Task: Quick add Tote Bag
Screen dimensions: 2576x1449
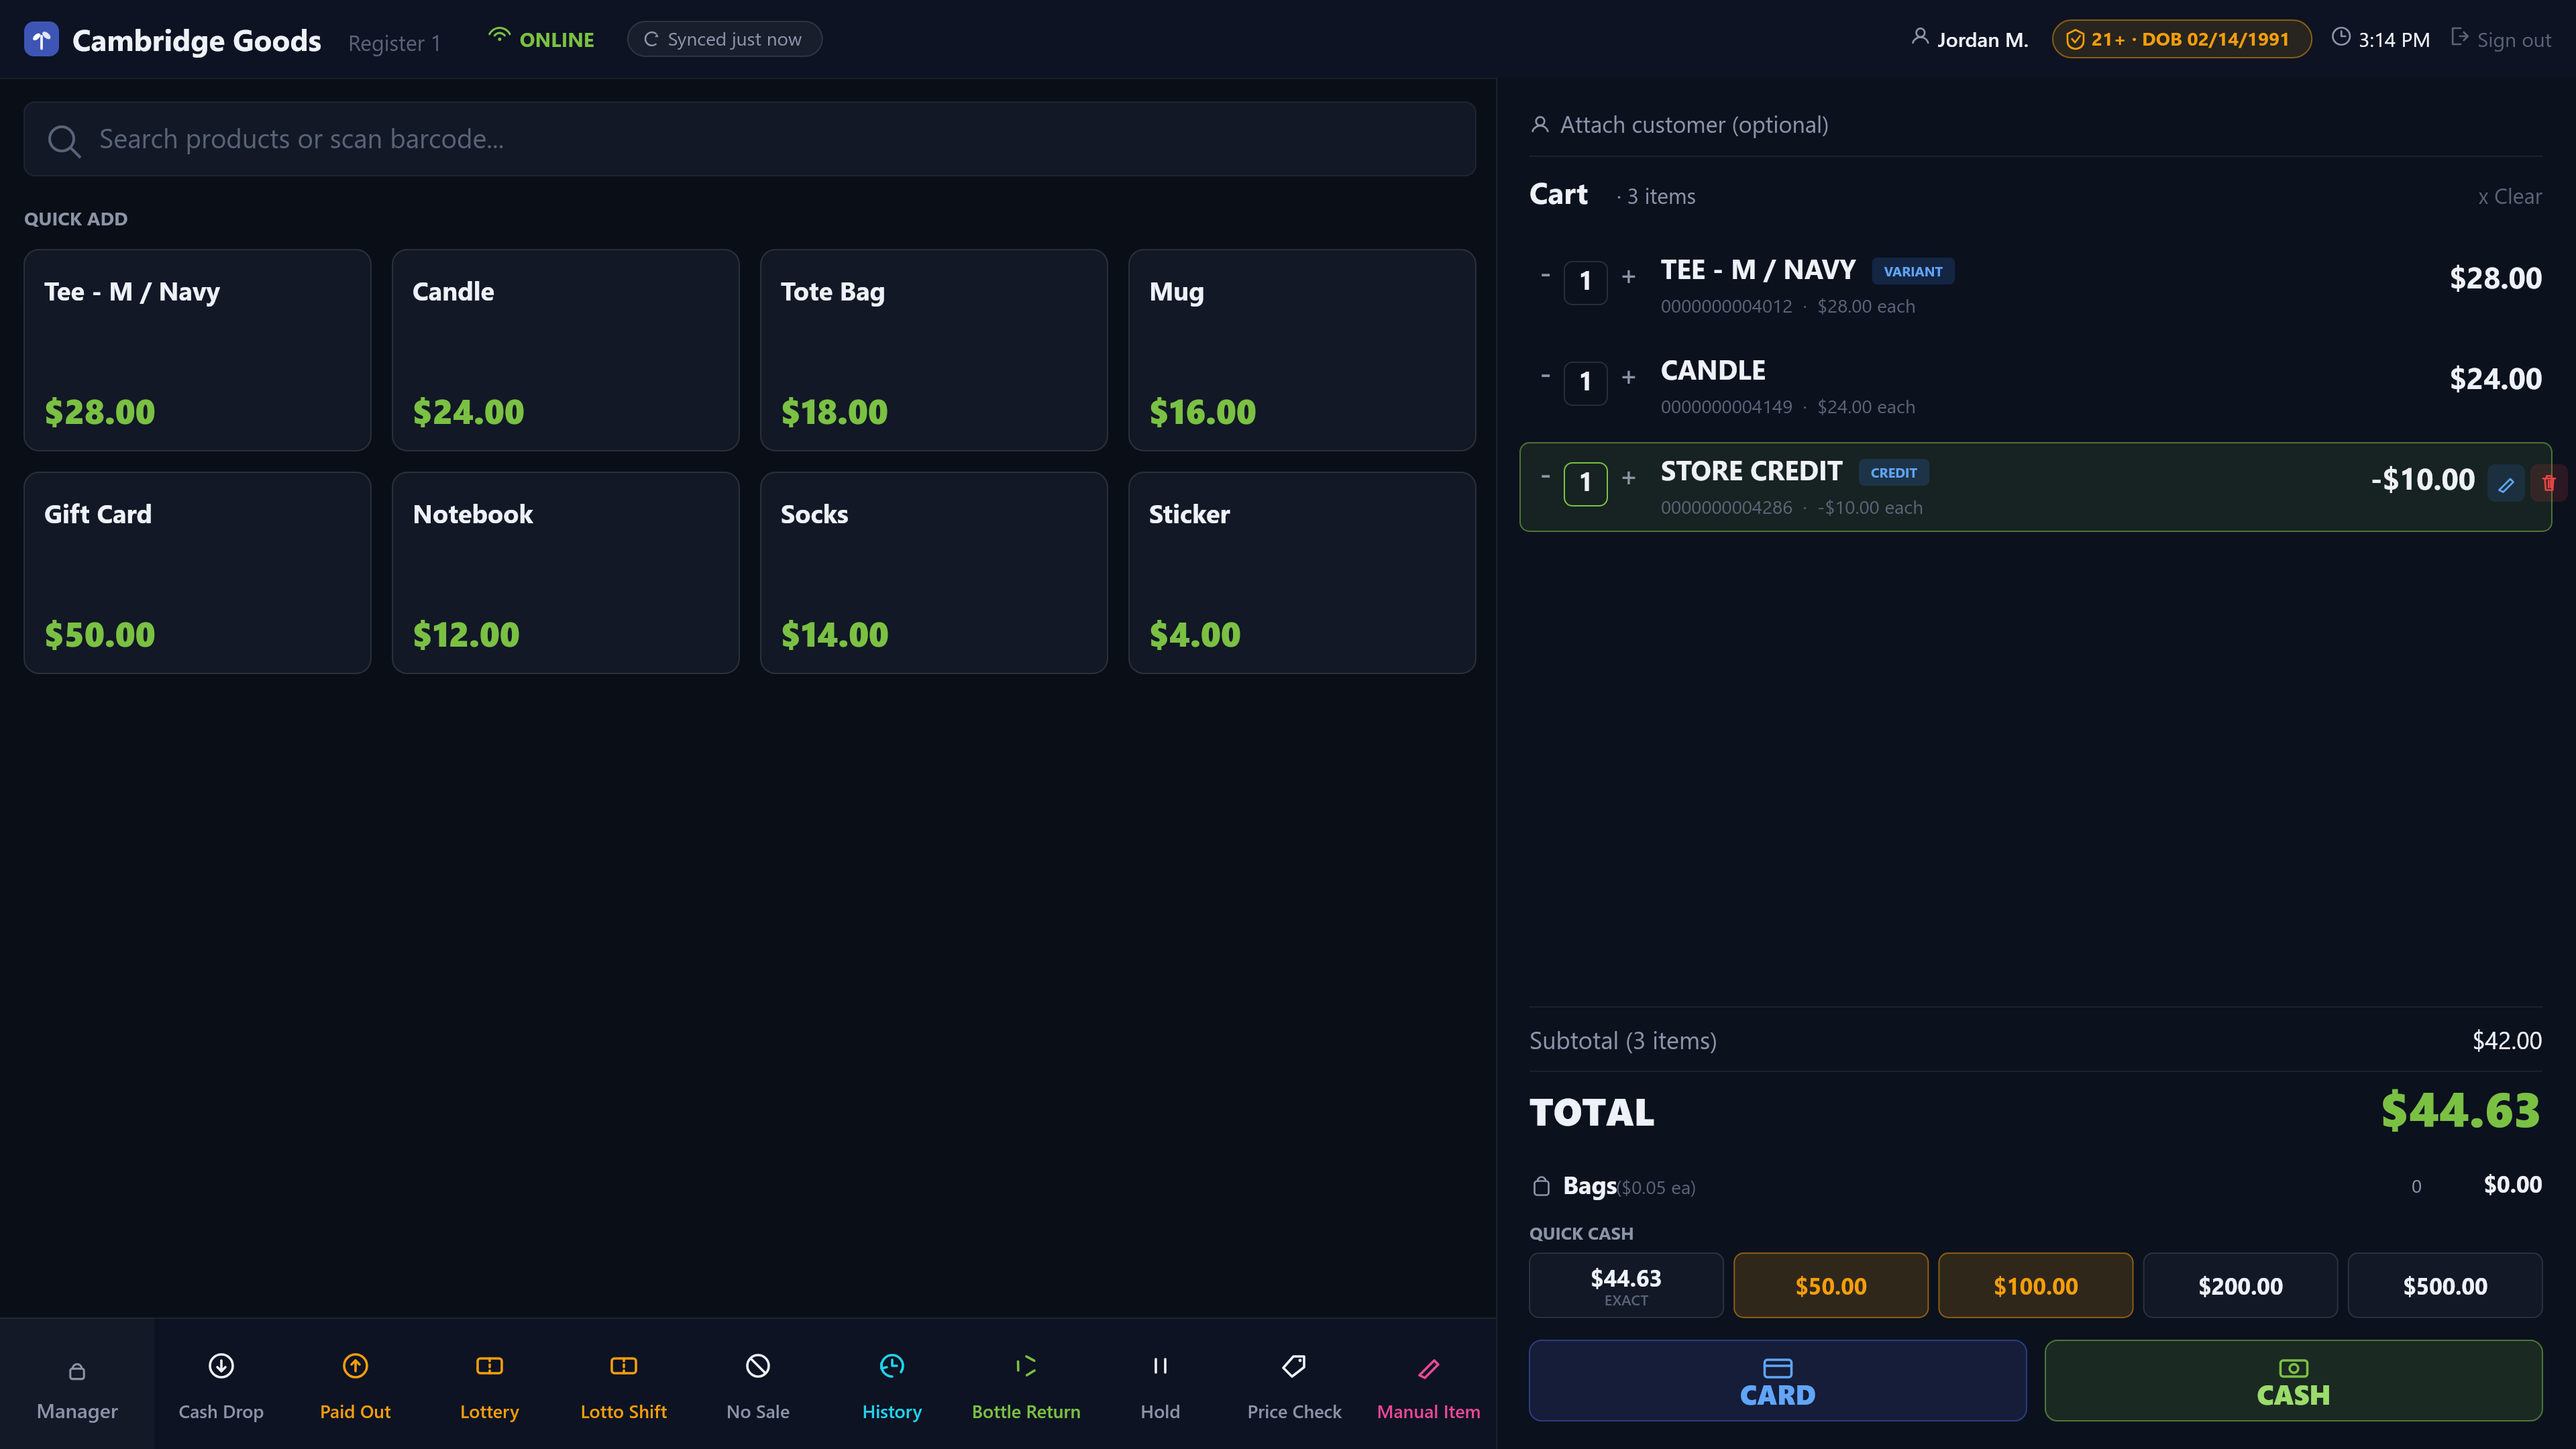Action: [933, 350]
